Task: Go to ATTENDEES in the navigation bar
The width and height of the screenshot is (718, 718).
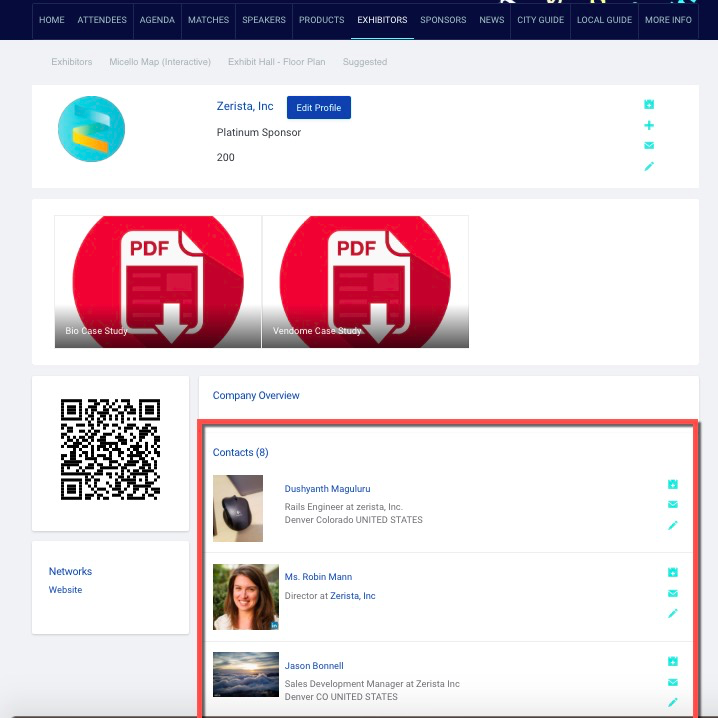Action: tap(102, 20)
